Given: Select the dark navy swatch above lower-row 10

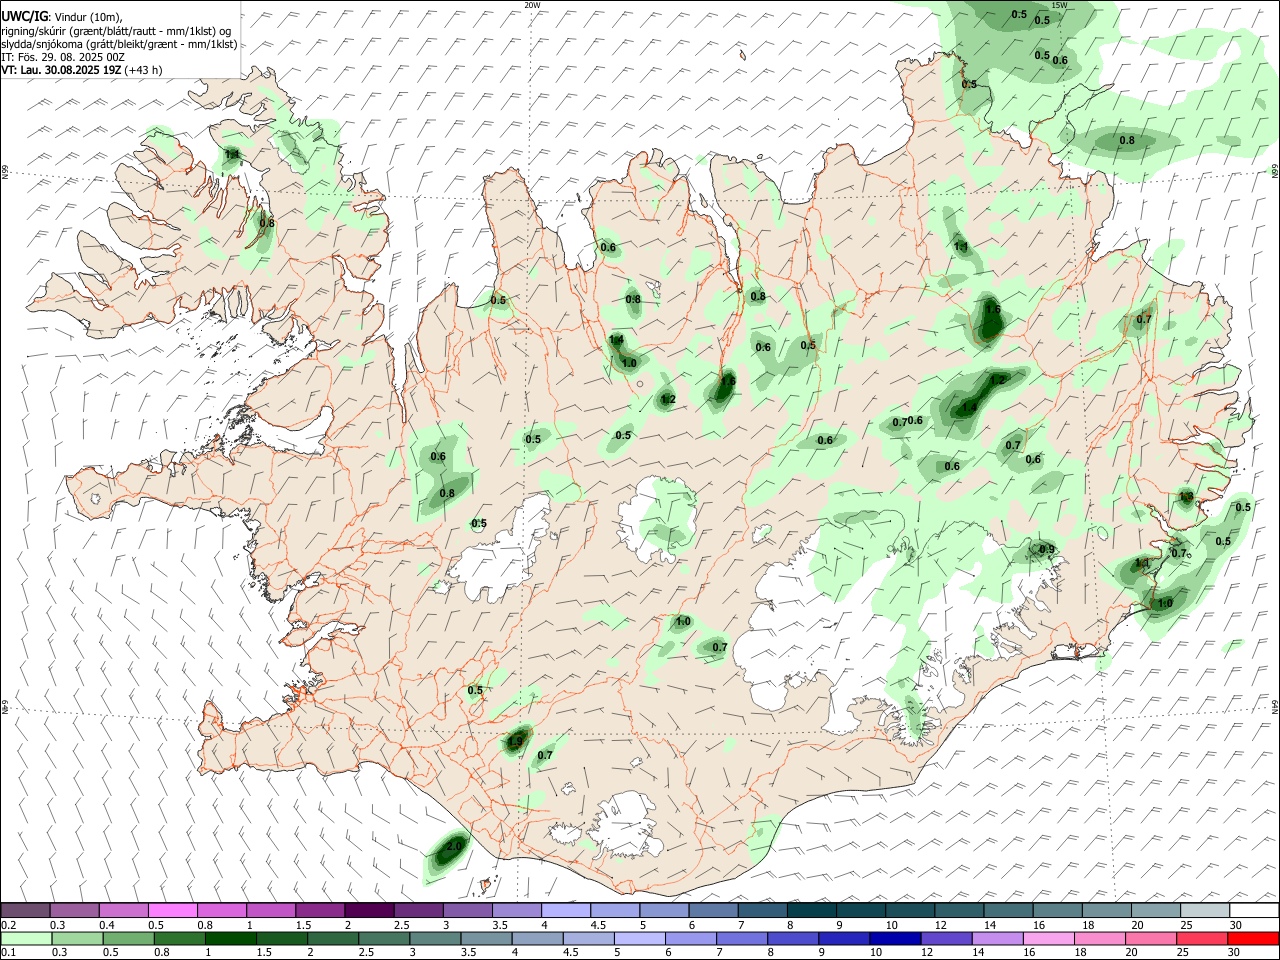Looking at the screenshot, I should pos(893,938).
